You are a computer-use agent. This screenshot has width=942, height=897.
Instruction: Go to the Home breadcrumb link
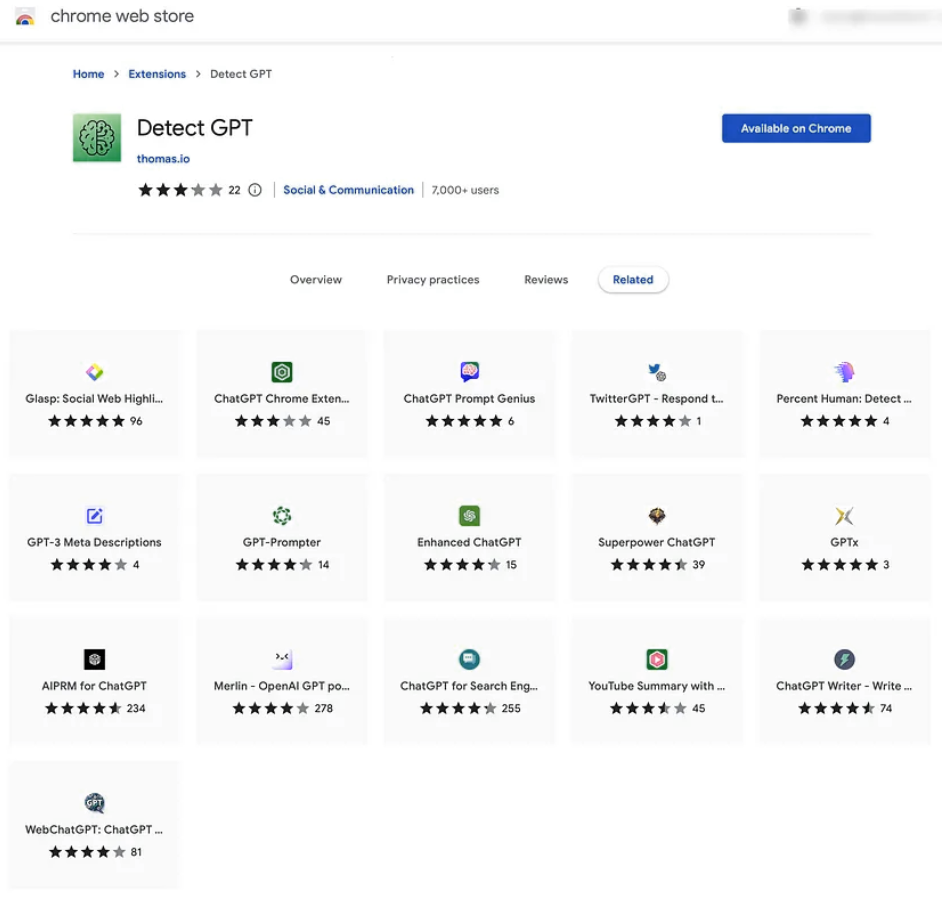[x=88, y=74]
